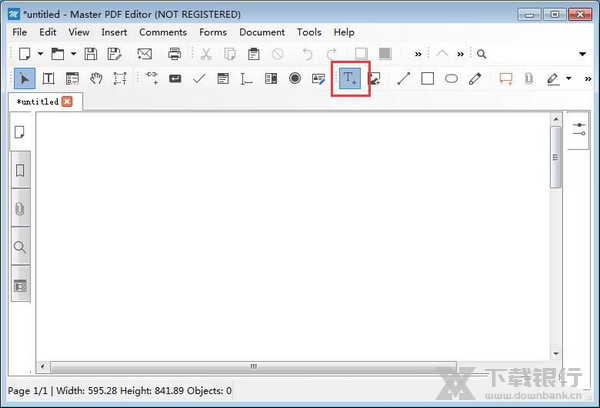Click the Paste clipboard icon

point(253,54)
